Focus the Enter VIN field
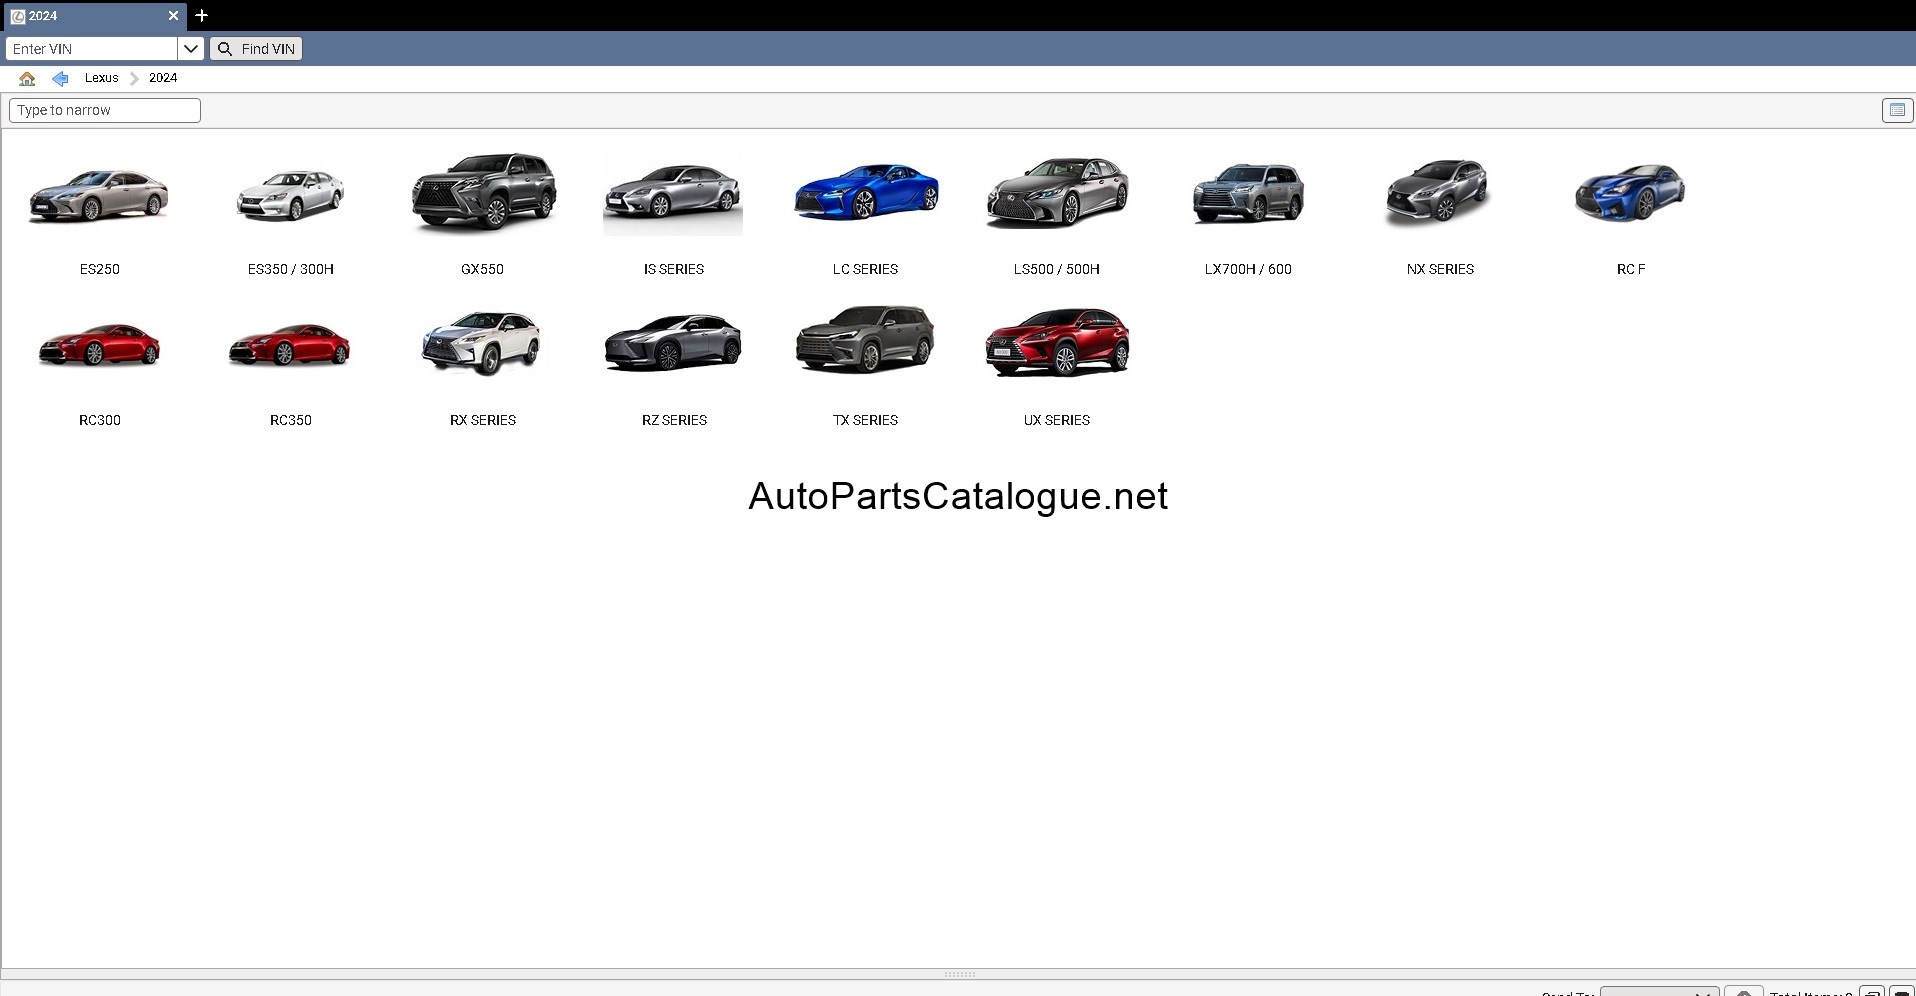The height and width of the screenshot is (996, 1916). tap(92, 49)
